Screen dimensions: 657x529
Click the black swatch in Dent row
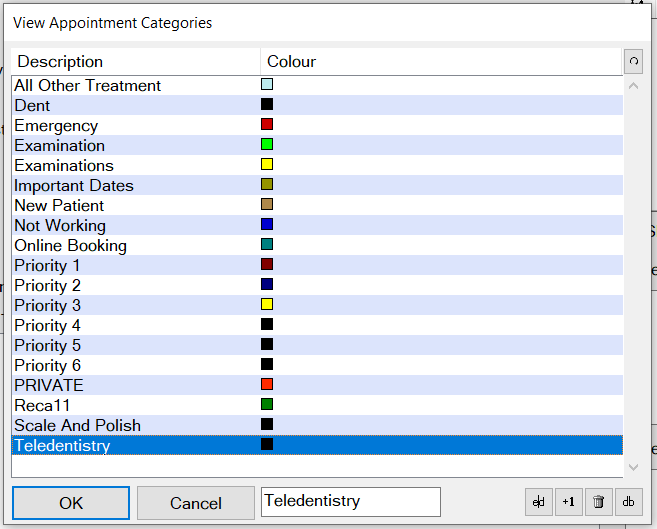coord(267,104)
